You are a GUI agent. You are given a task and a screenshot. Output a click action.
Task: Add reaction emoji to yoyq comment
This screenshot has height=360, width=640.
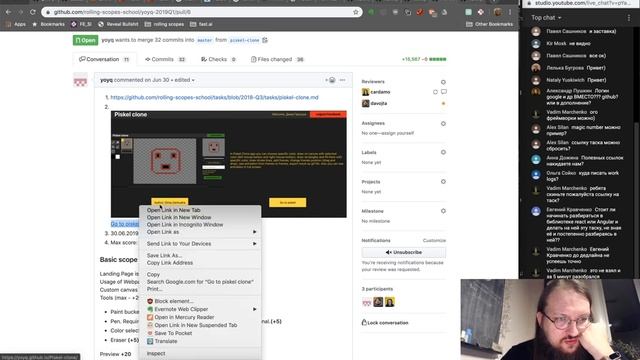point(330,80)
